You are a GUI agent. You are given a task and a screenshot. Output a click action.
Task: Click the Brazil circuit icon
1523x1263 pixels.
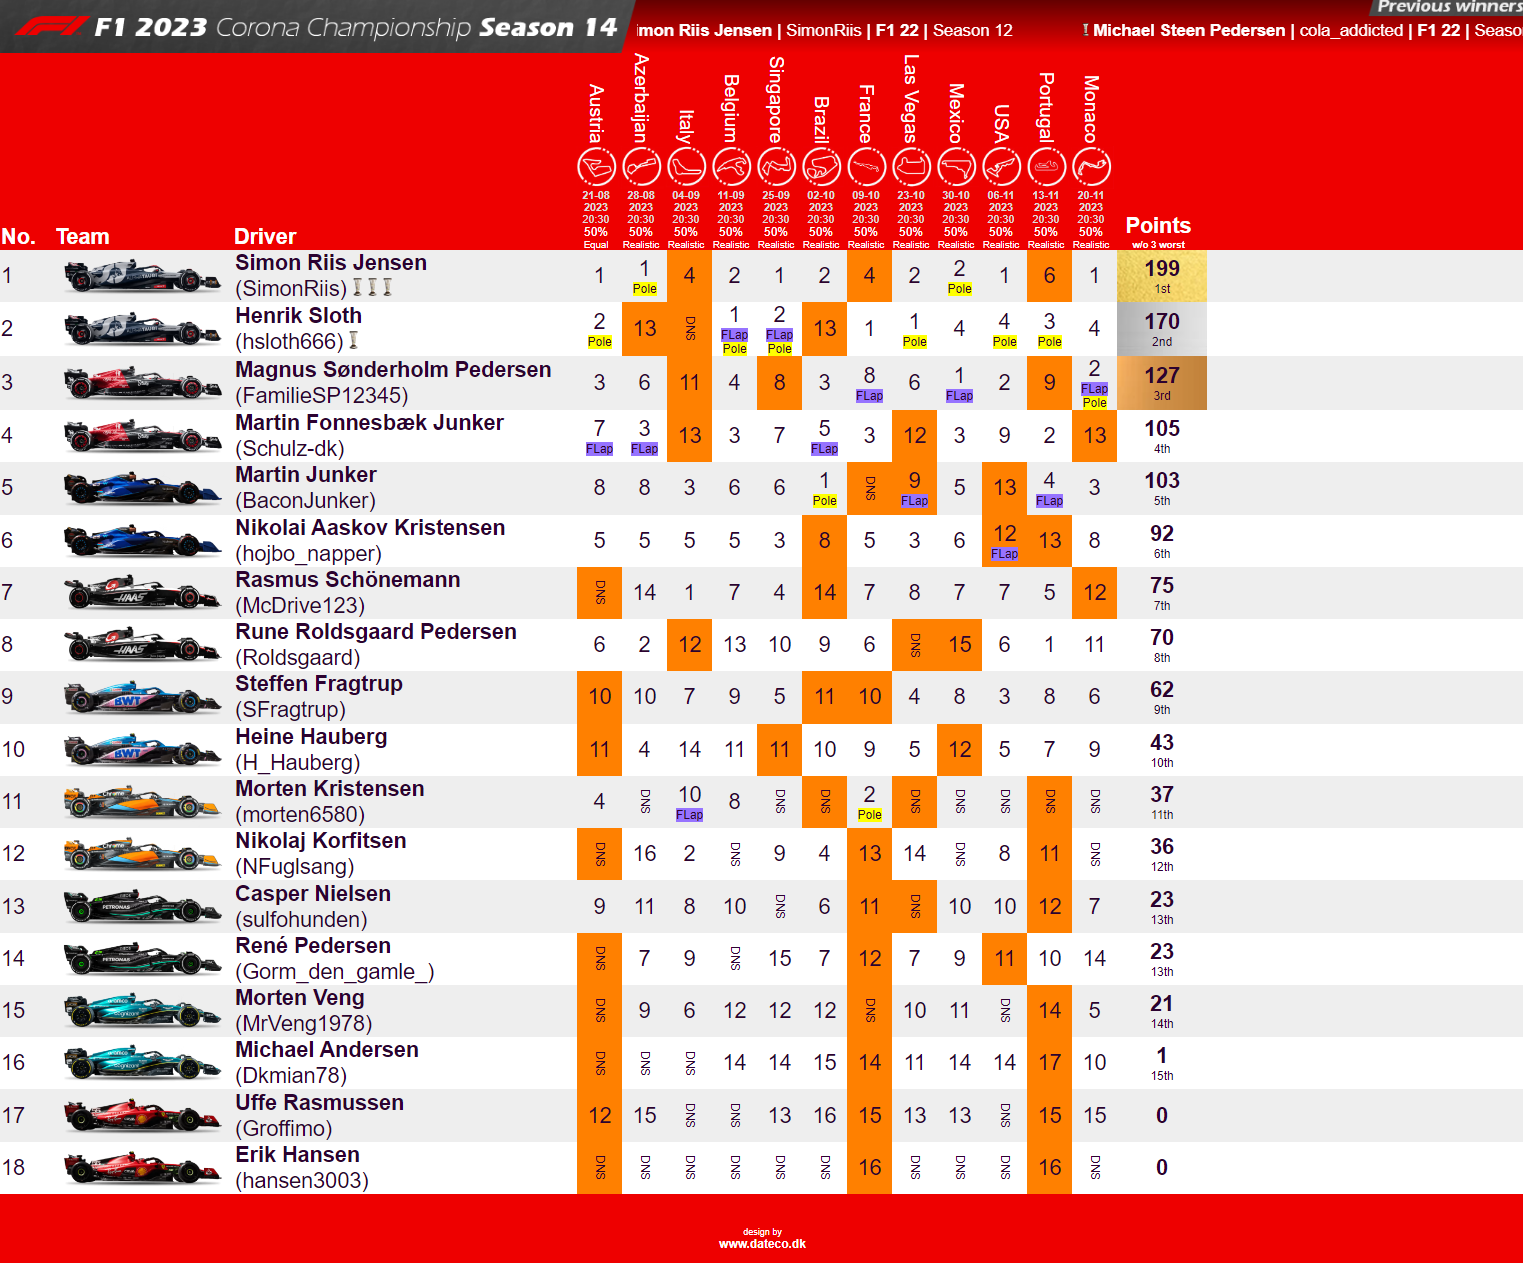[x=821, y=167]
